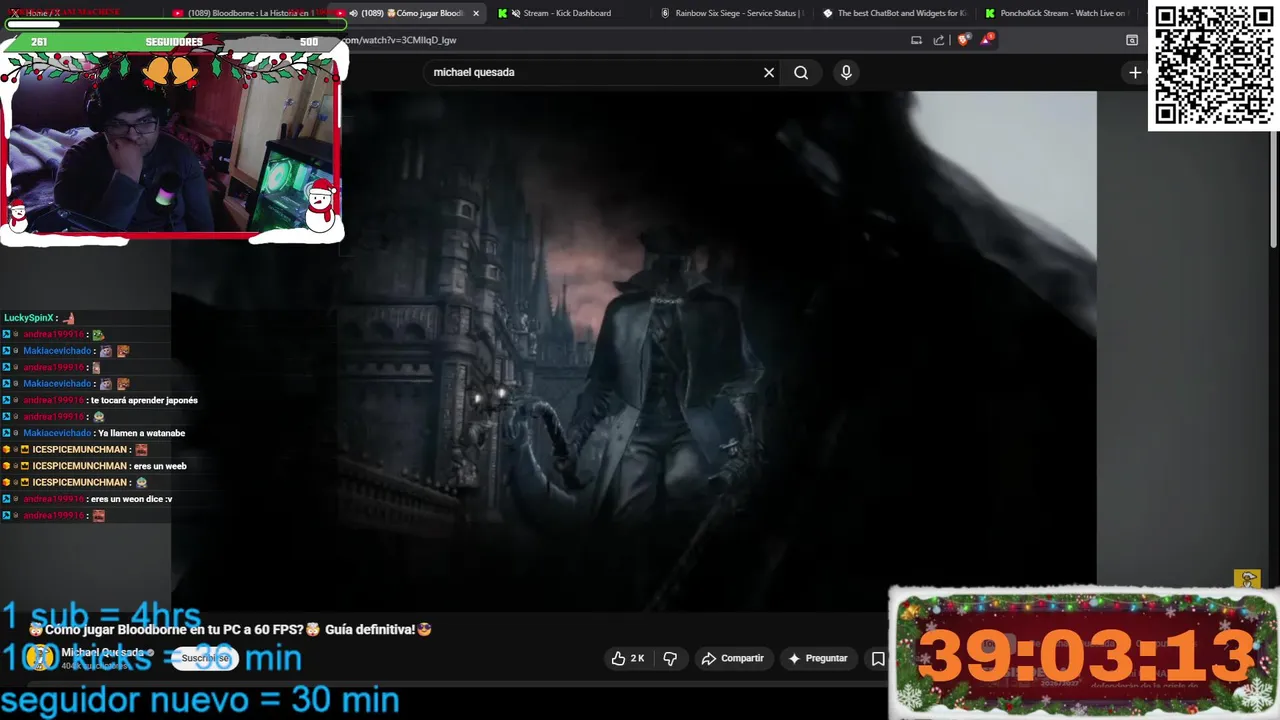The height and width of the screenshot is (720, 1280).
Task: Click the cast/screen icon in address bar
Action: pyautogui.click(x=916, y=40)
